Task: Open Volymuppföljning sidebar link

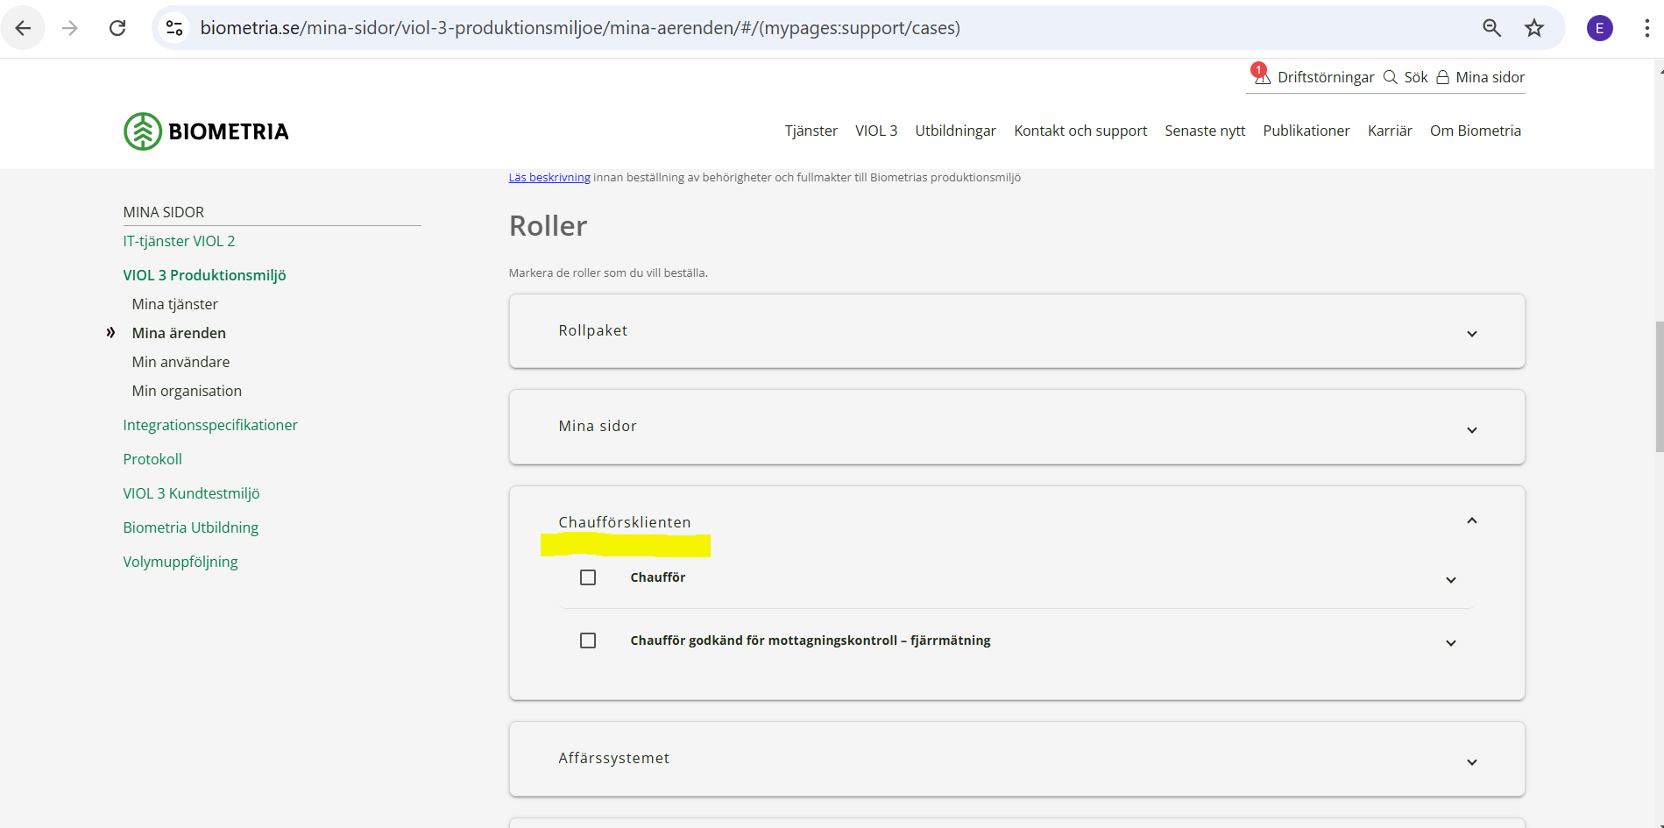Action: pos(180,561)
